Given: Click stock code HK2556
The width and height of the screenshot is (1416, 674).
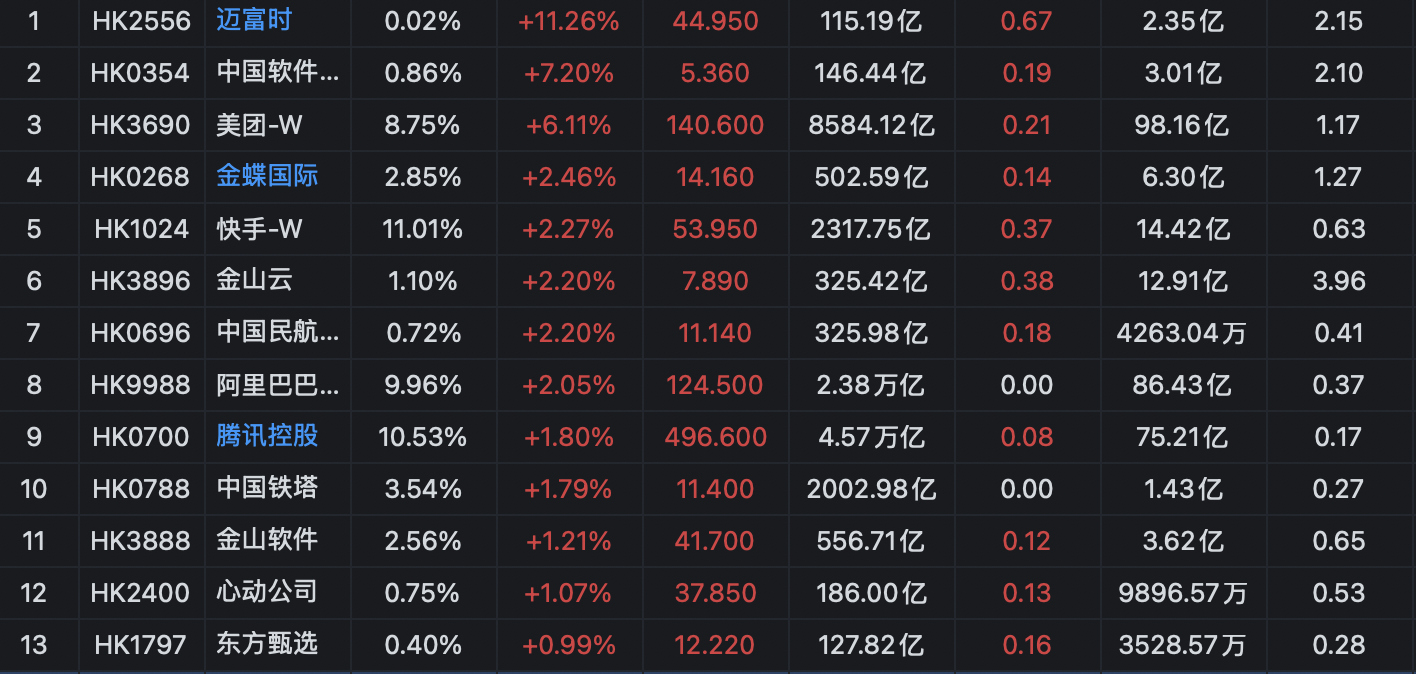Looking at the screenshot, I should [141, 21].
